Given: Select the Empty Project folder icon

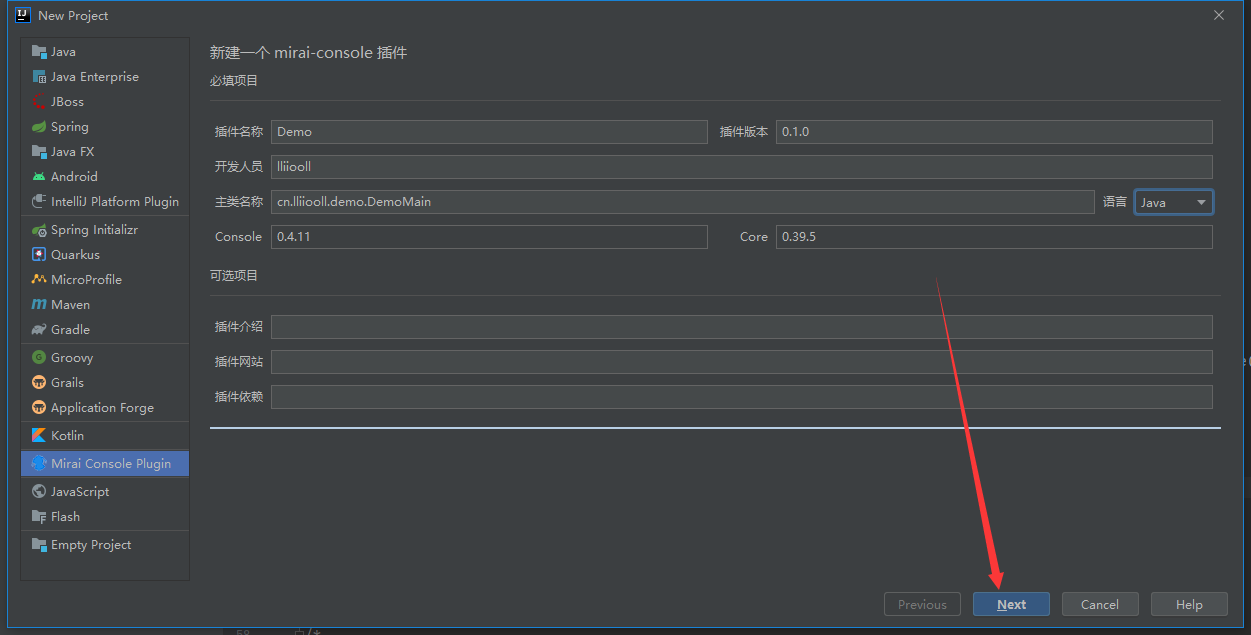Looking at the screenshot, I should pyautogui.click(x=39, y=545).
